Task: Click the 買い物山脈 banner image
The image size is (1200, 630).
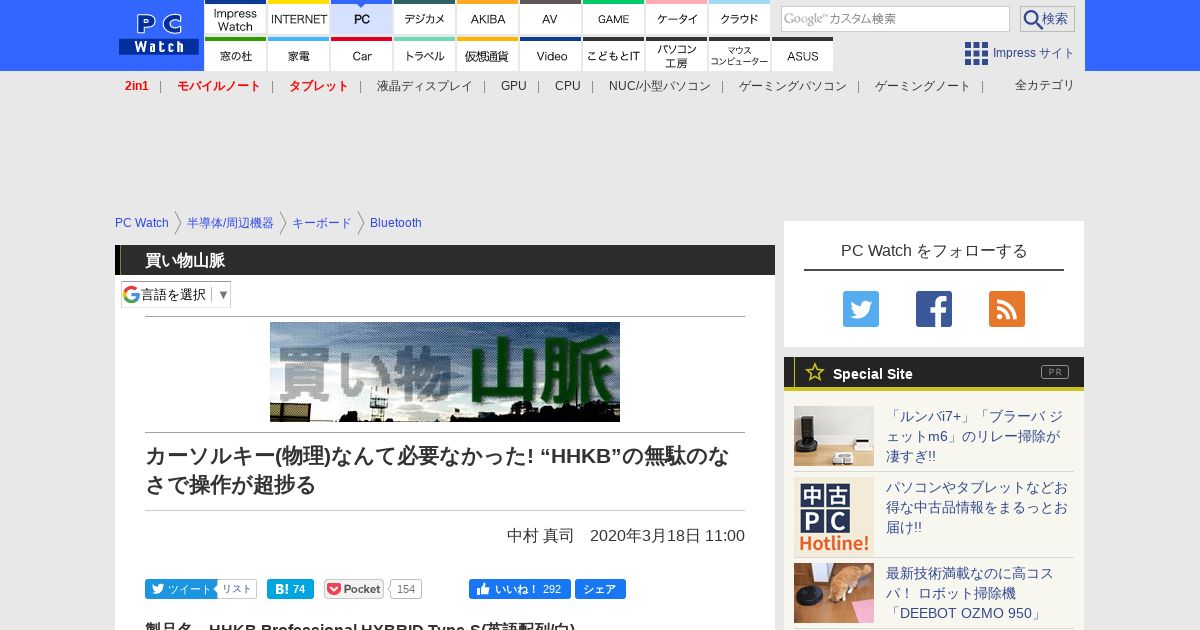Action: coord(445,372)
